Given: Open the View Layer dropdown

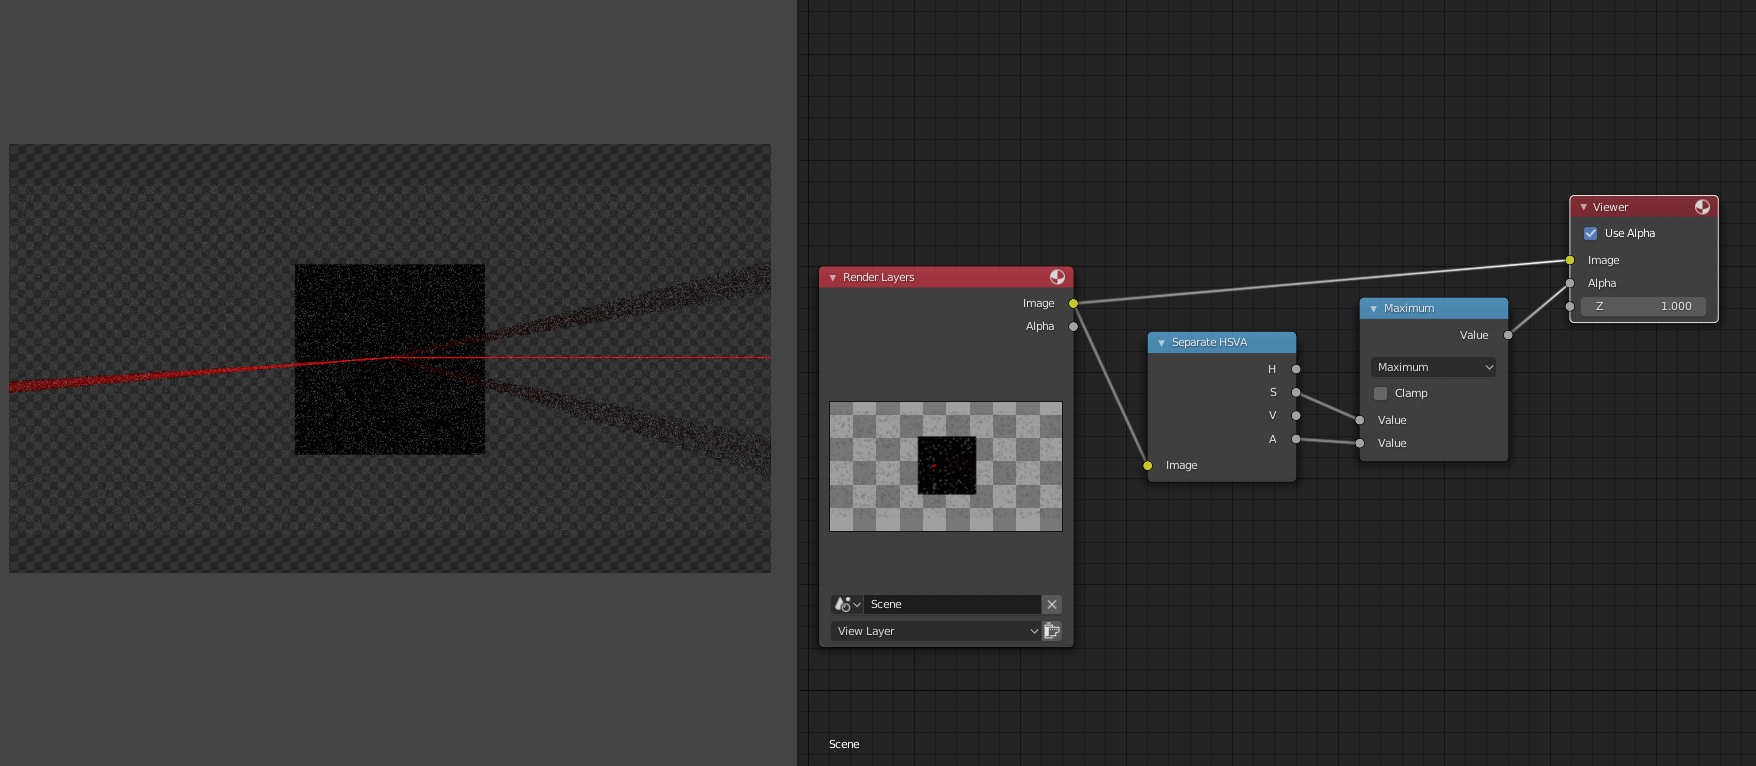Looking at the screenshot, I should pos(935,631).
